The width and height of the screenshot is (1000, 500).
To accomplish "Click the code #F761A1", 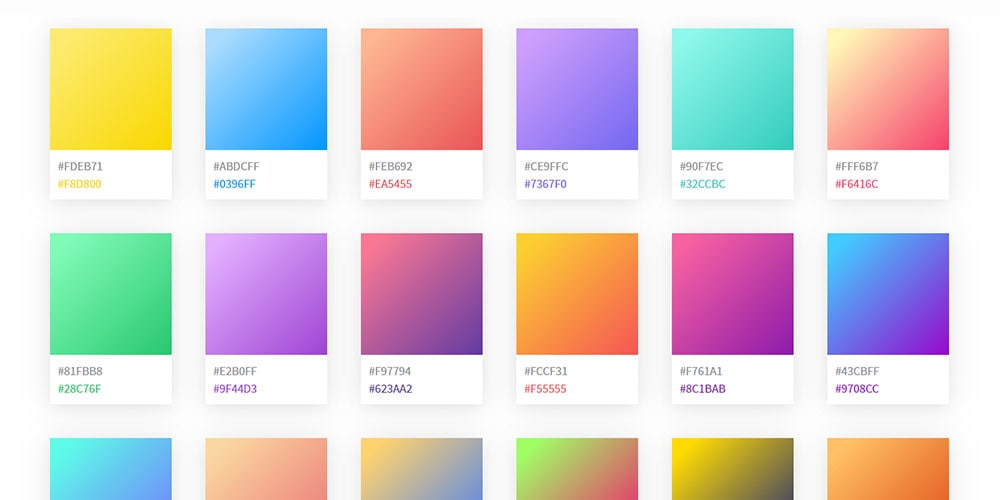I will (702, 371).
